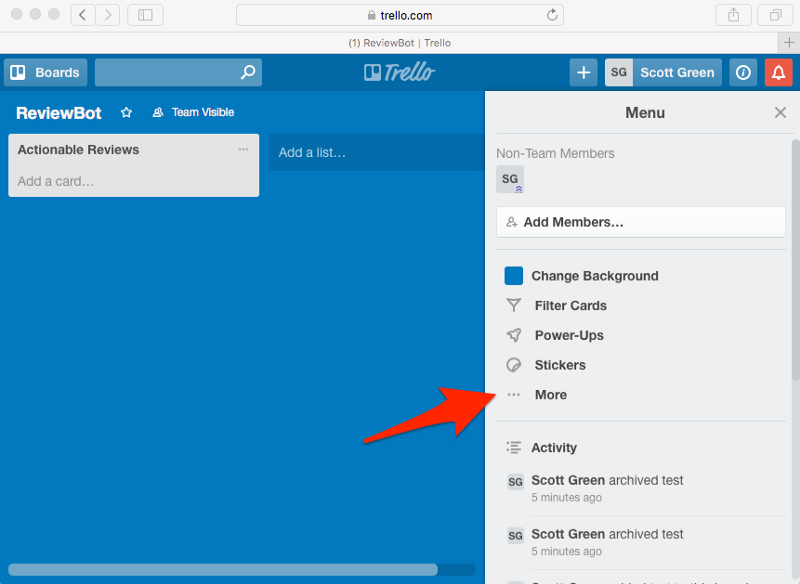
Task: Click the SG member avatar under Non-Team Members
Action: [x=510, y=179]
